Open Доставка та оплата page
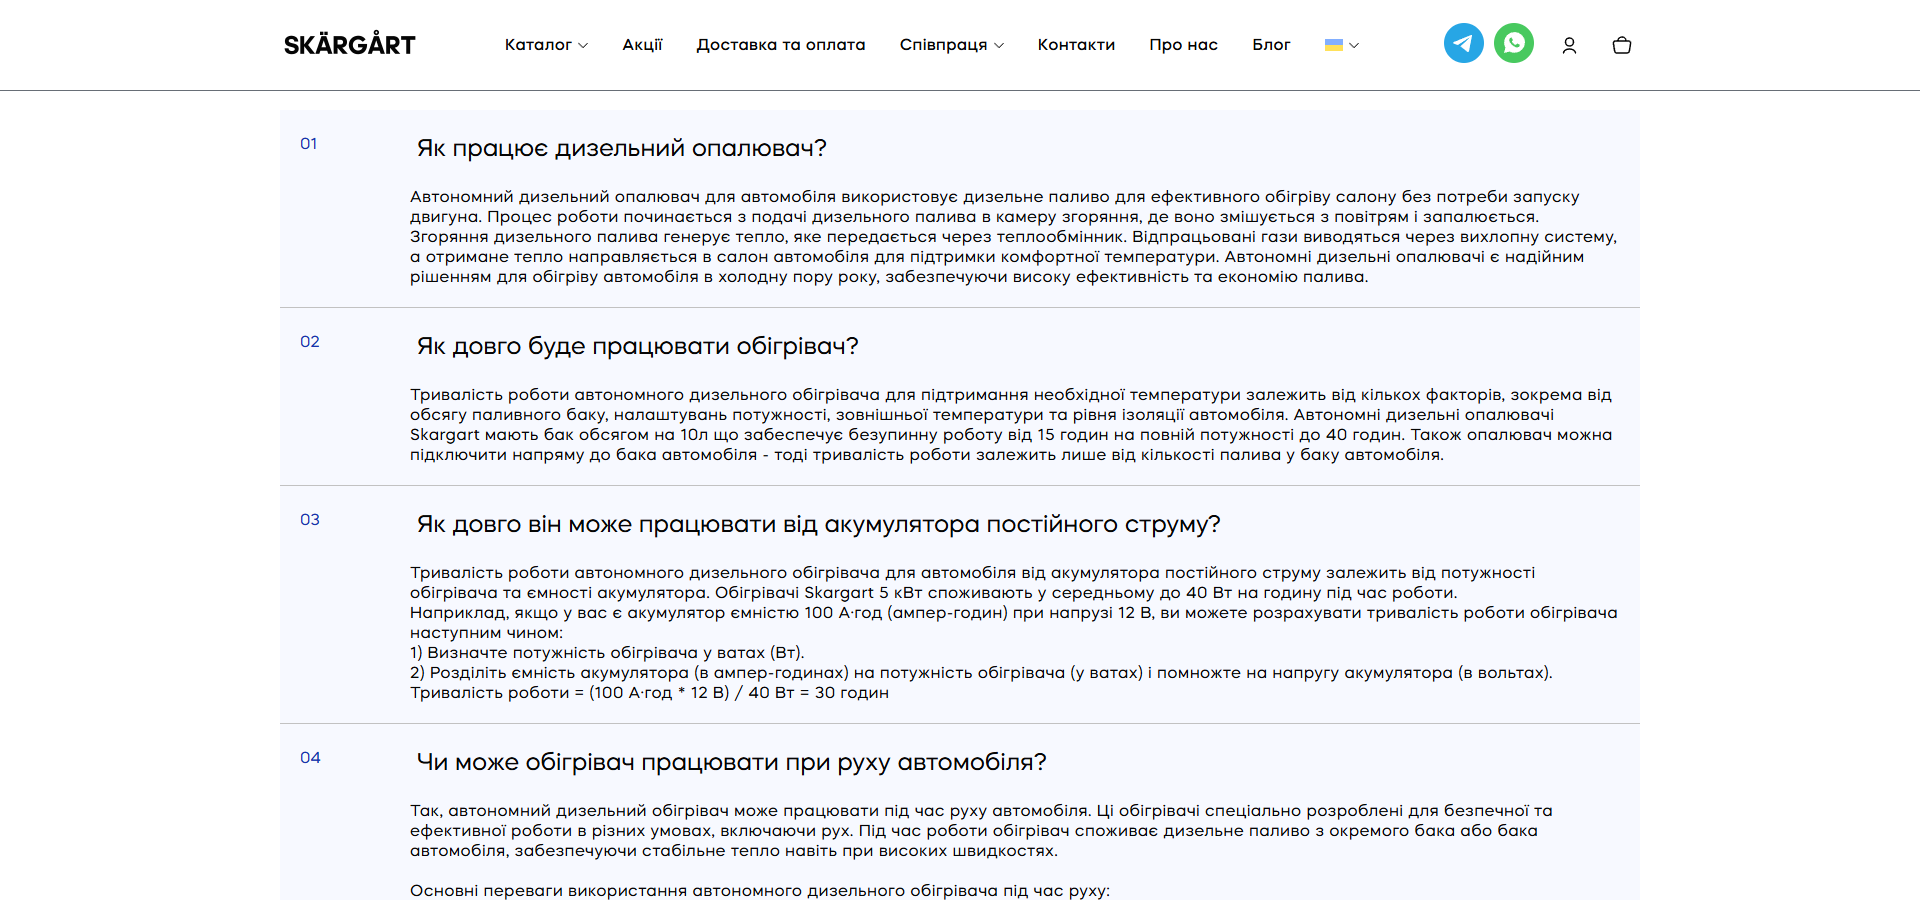1920x900 pixels. (781, 45)
